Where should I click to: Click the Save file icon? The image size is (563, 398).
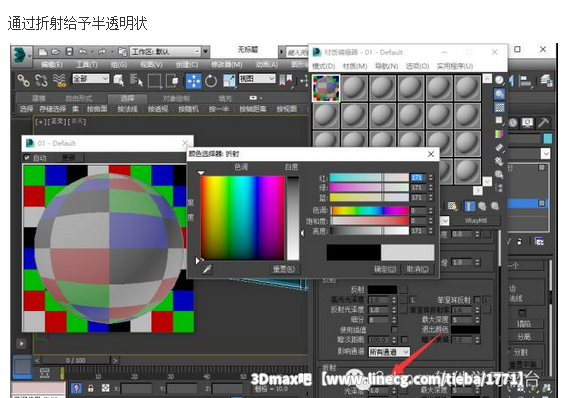click(x=69, y=52)
